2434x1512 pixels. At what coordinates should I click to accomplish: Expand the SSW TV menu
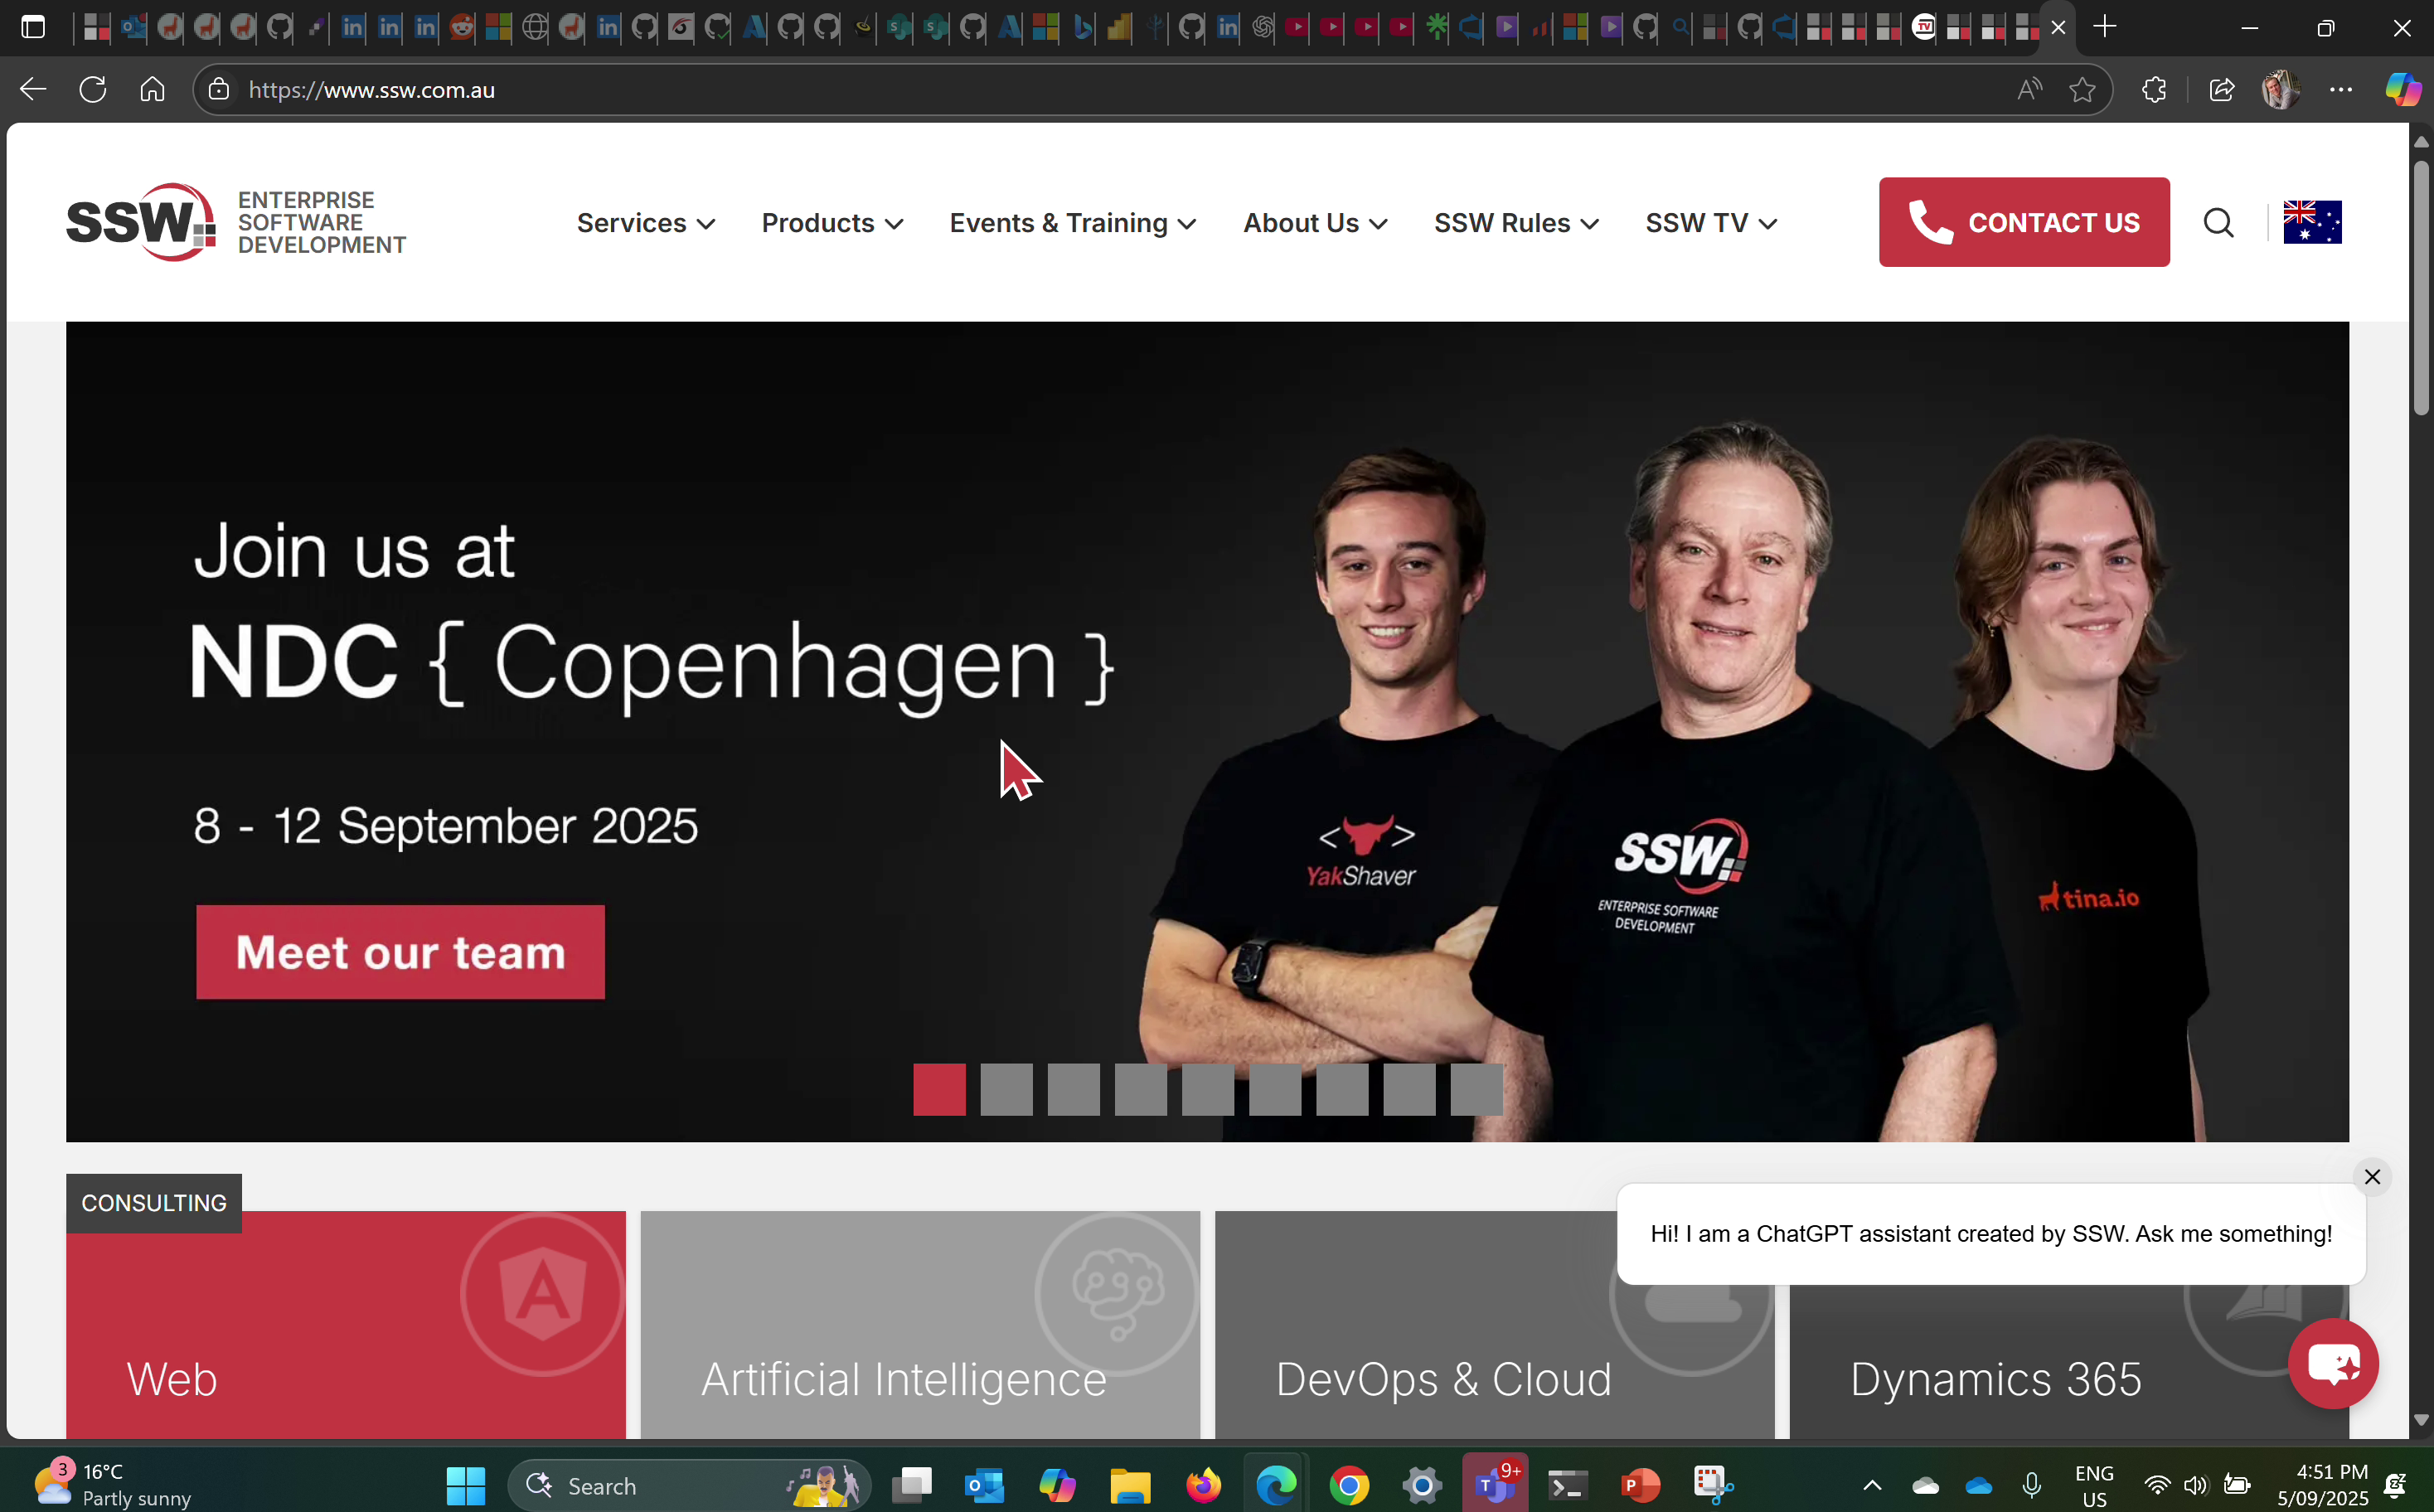[1711, 223]
